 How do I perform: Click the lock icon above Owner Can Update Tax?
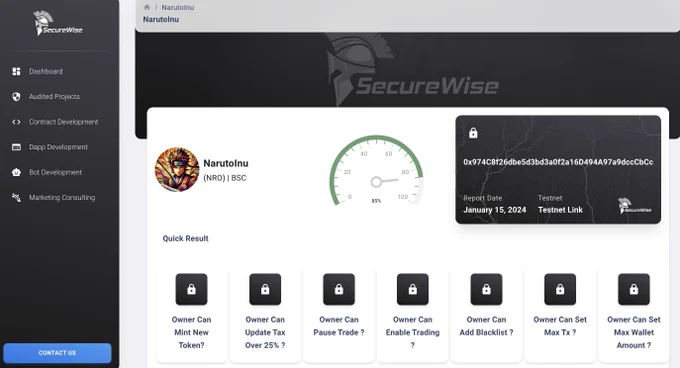[265, 289]
